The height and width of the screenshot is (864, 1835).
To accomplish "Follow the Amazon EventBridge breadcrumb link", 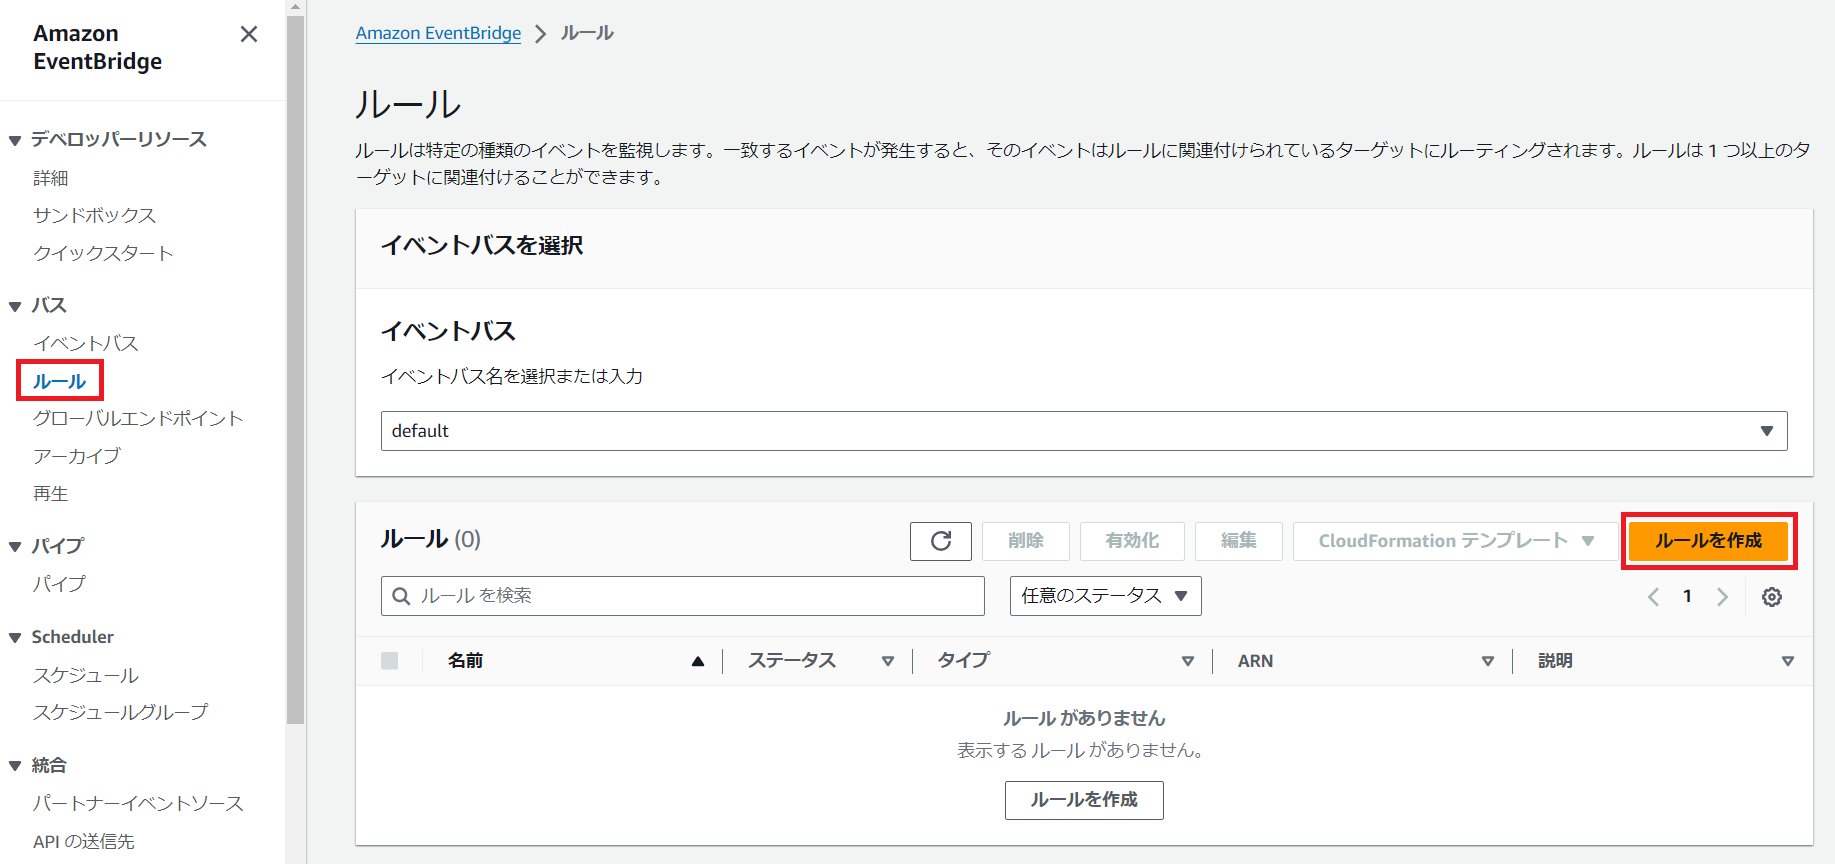I will pyautogui.click(x=438, y=33).
